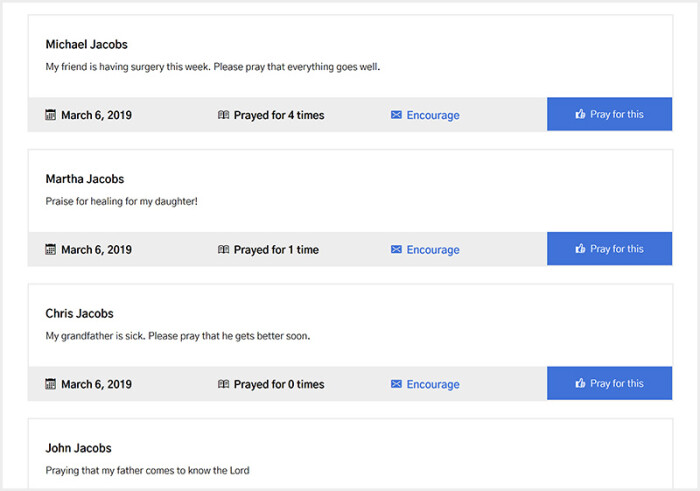Click Chris Jacobs grandfather prayer text
Image resolution: width=700 pixels, height=491 pixels.
pos(177,336)
